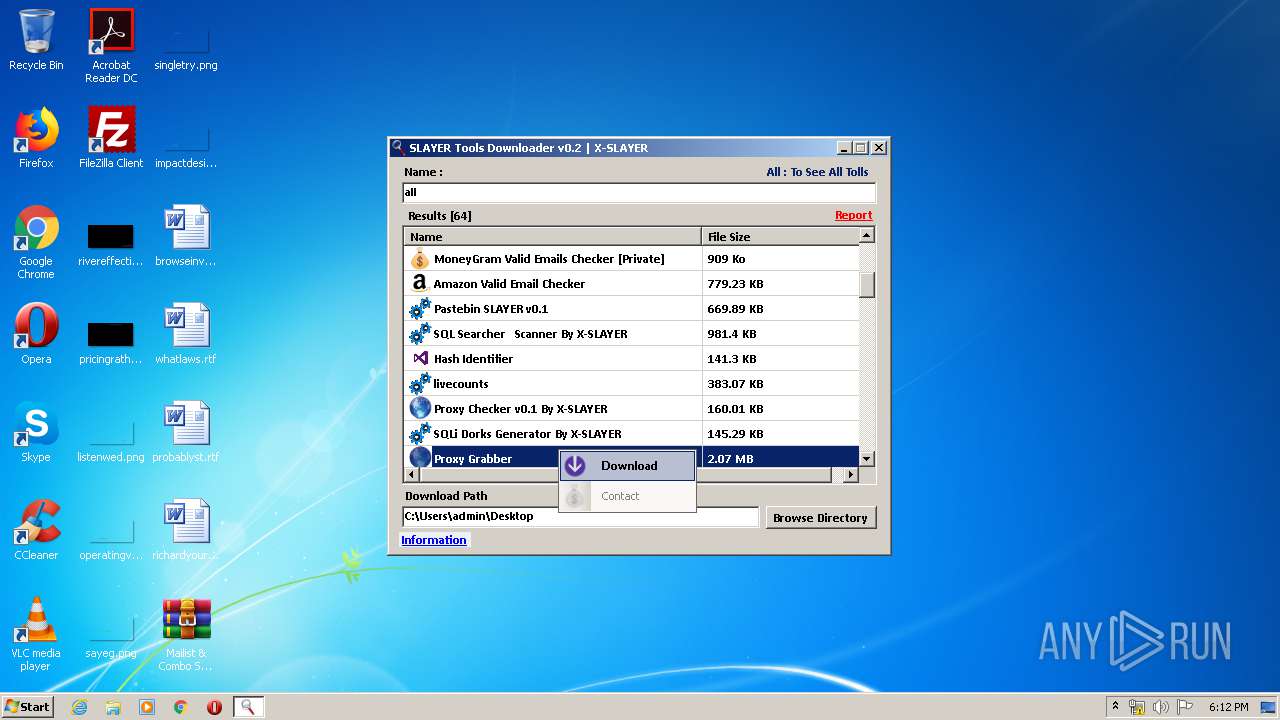Sort list by Name column header

tap(553, 237)
